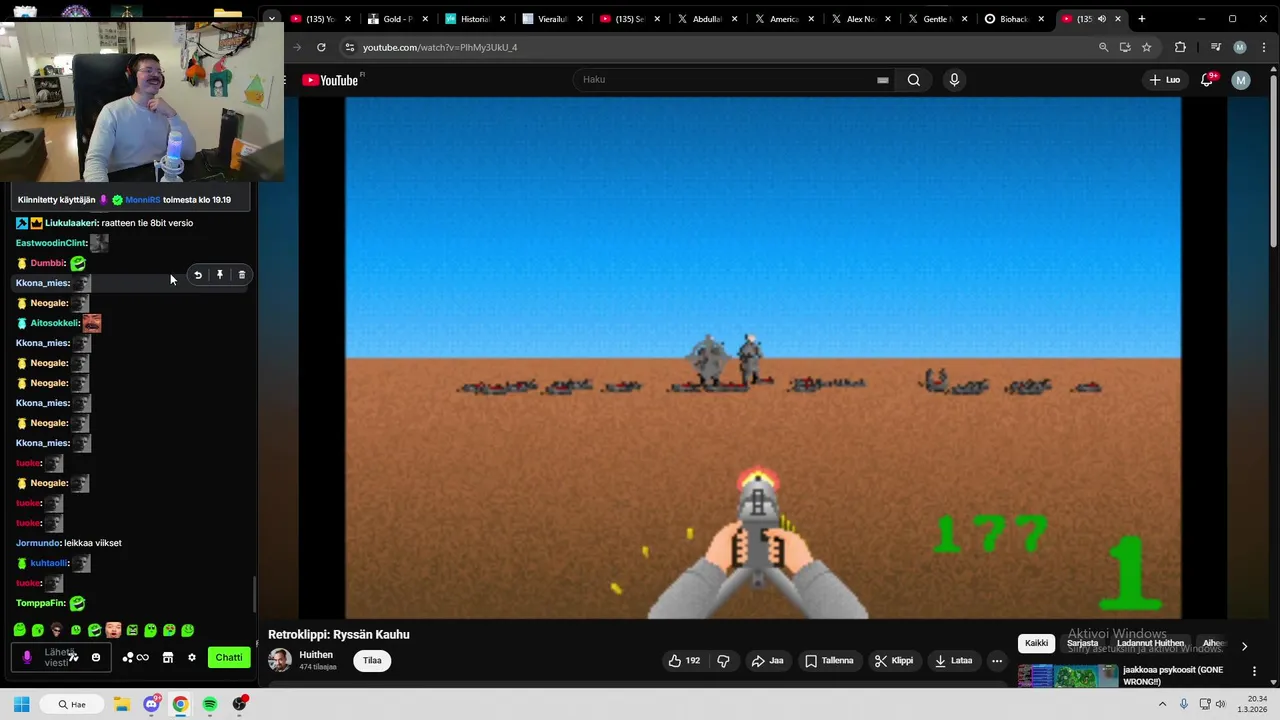Open Spotify from the taskbar
Screen dimensions: 1280x720
[210, 704]
